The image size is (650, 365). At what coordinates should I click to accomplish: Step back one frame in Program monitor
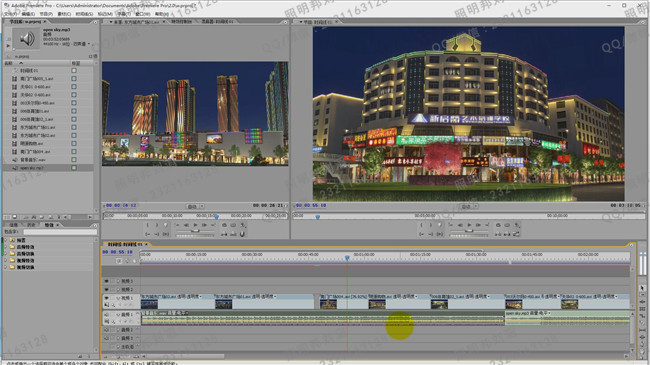tap(460, 225)
